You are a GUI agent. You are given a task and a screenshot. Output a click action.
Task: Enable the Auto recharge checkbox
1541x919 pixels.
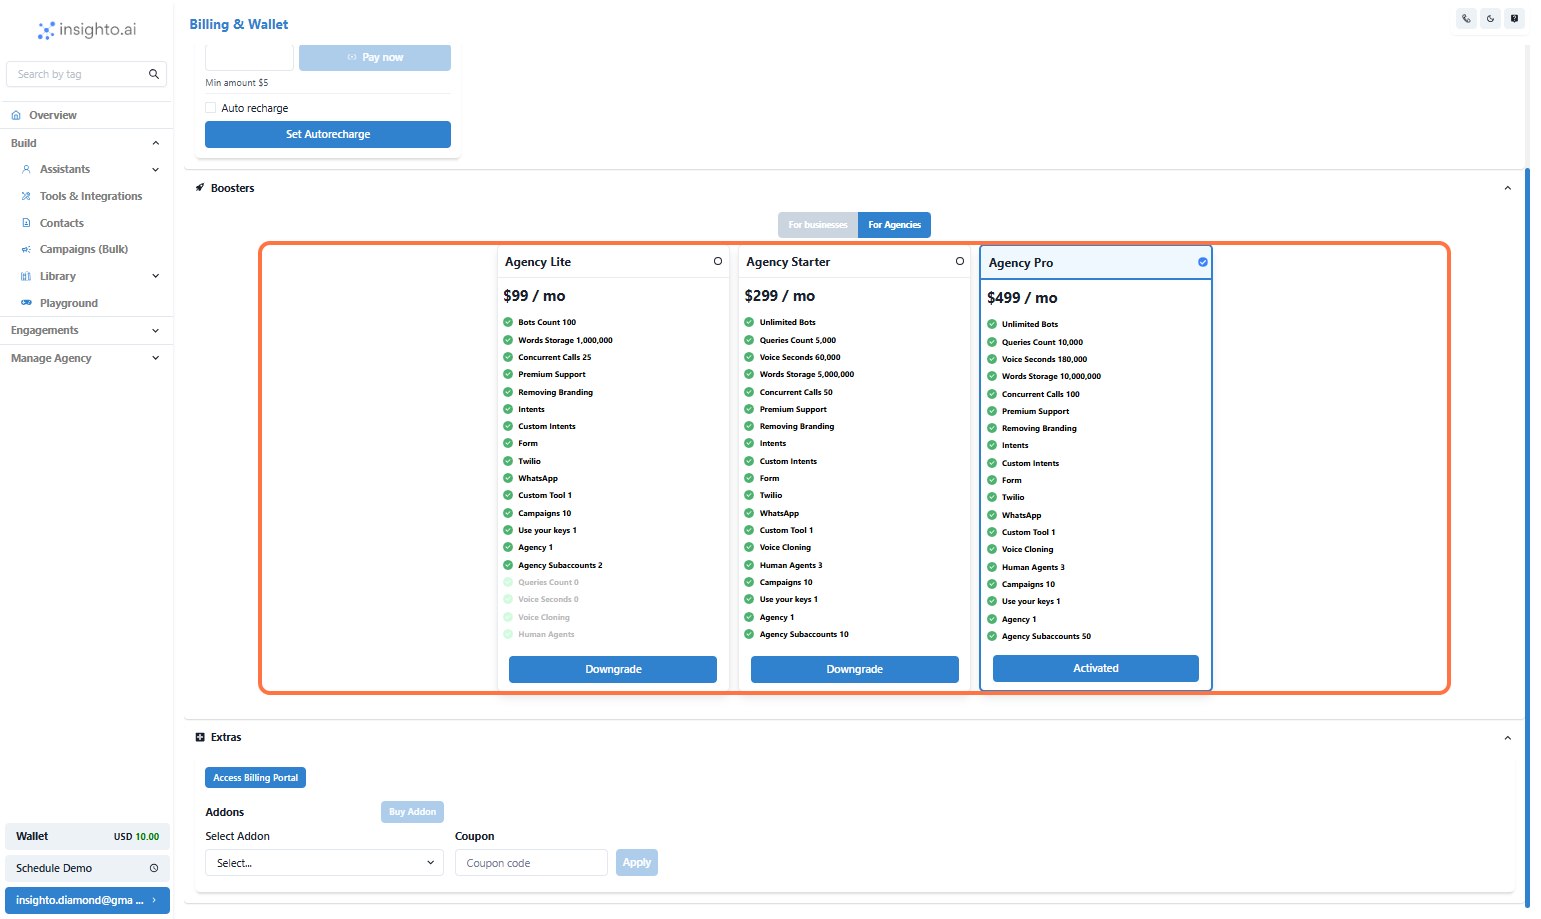(x=211, y=108)
